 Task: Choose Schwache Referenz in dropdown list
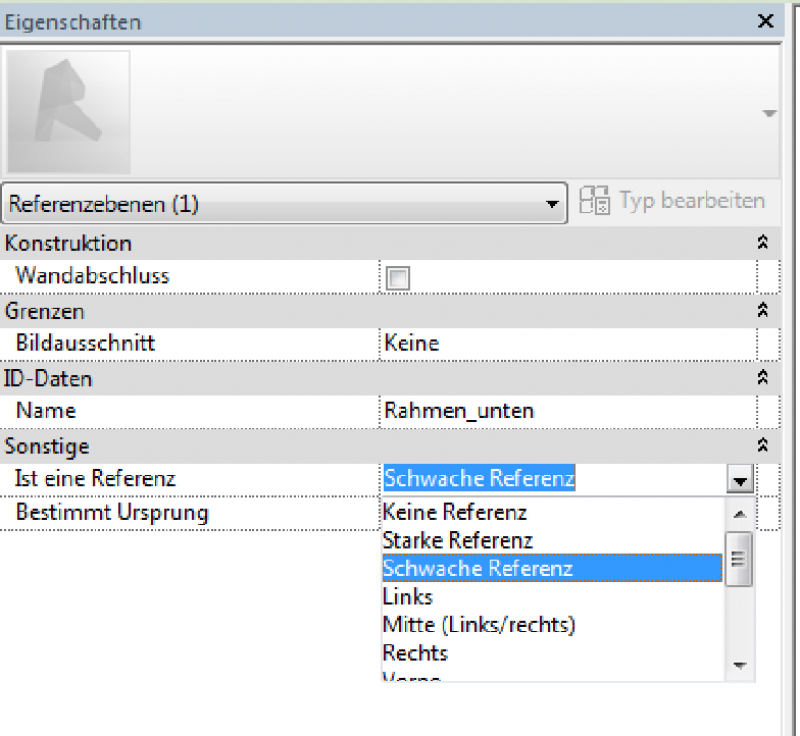click(x=477, y=568)
